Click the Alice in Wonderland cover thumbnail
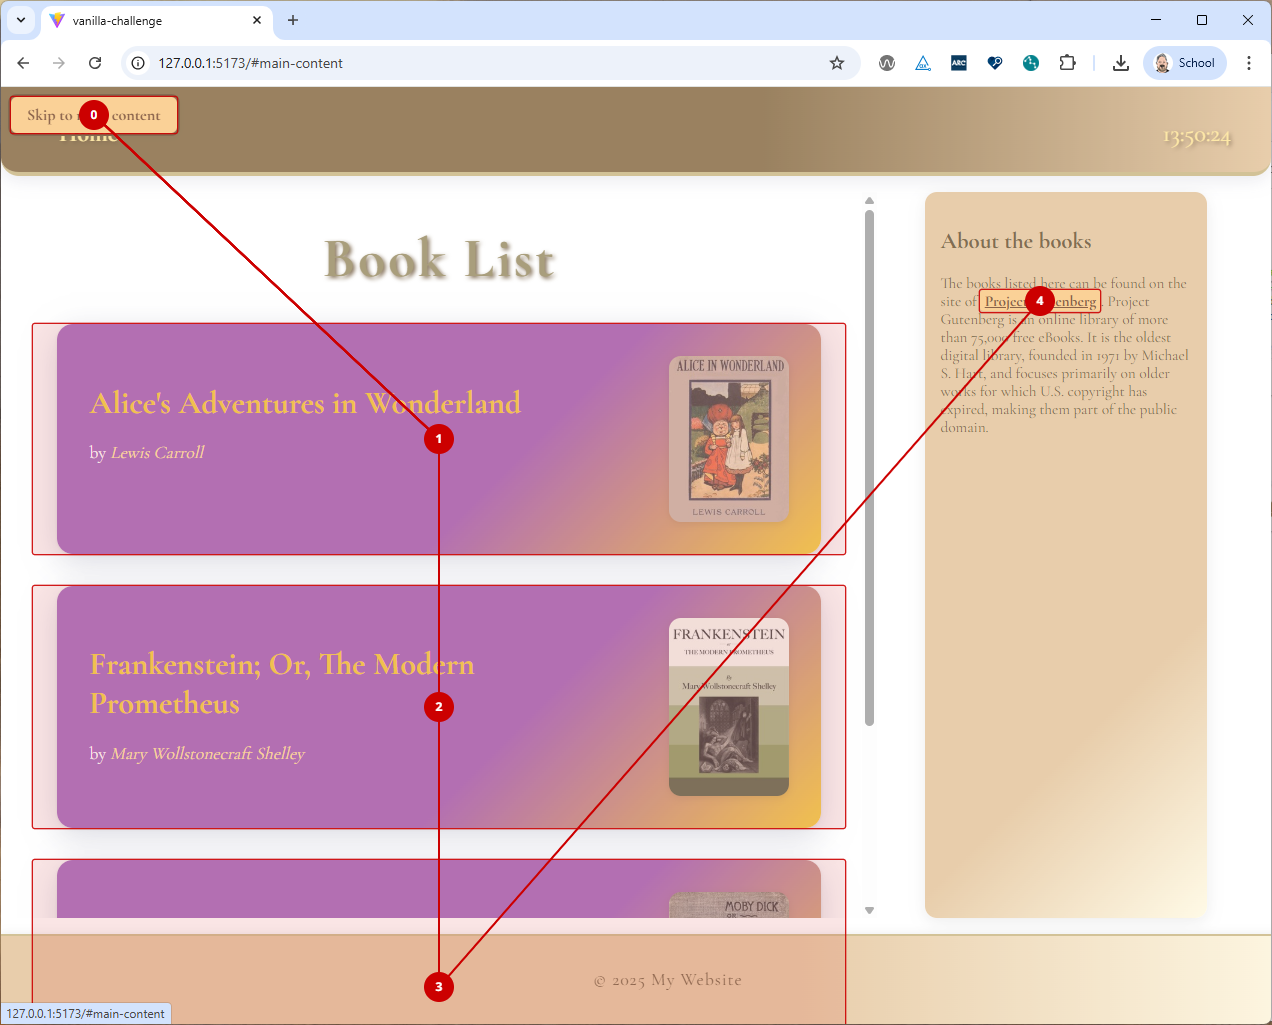The image size is (1272, 1025). click(729, 440)
